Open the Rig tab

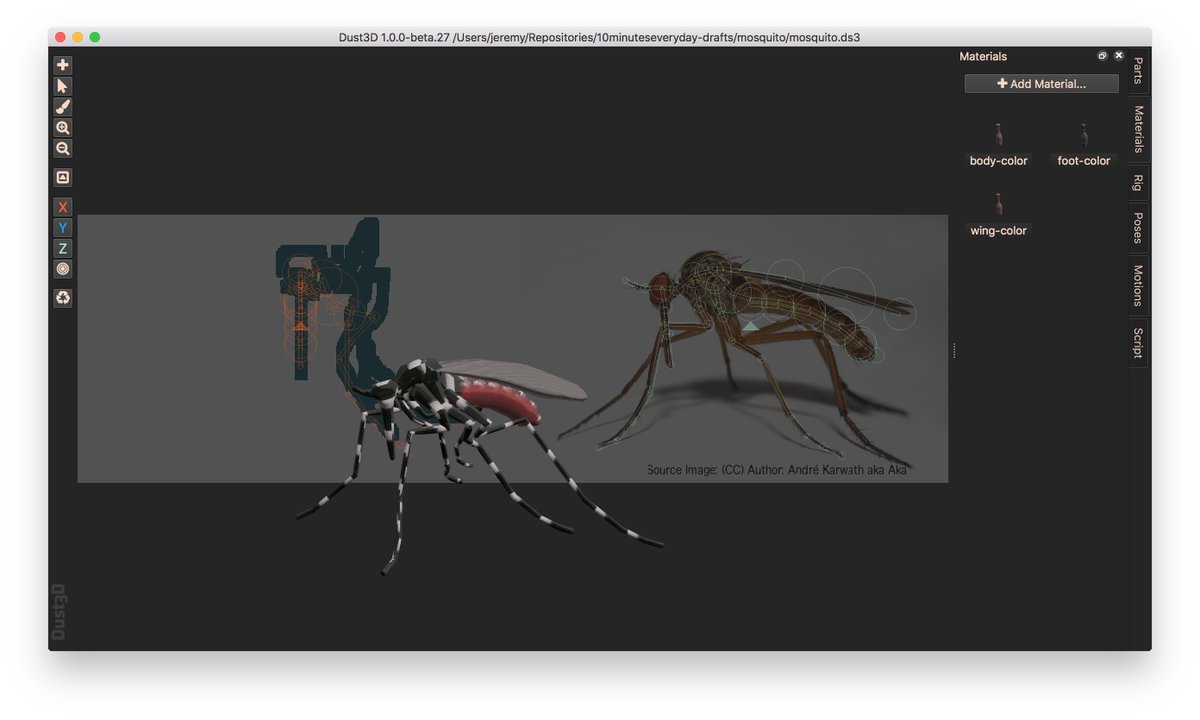pos(1138,183)
